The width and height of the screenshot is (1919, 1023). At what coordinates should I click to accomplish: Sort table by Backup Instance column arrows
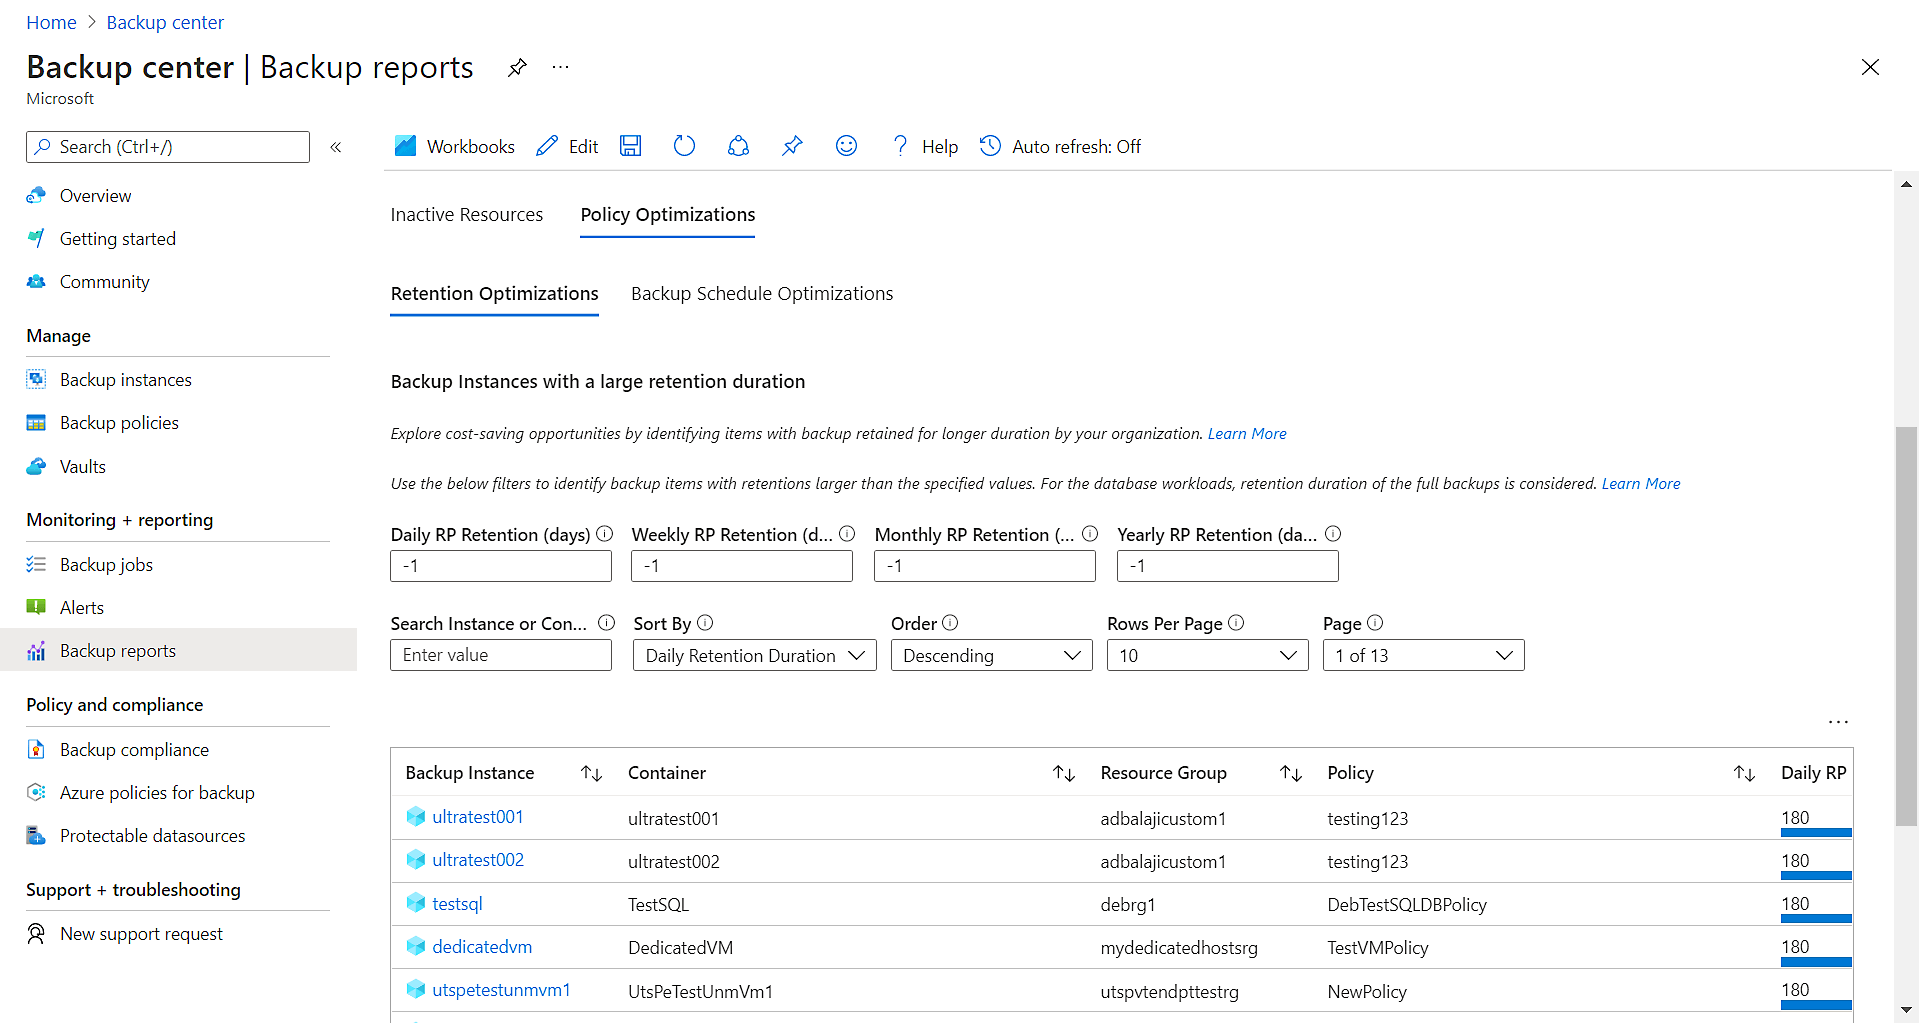(x=591, y=773)
